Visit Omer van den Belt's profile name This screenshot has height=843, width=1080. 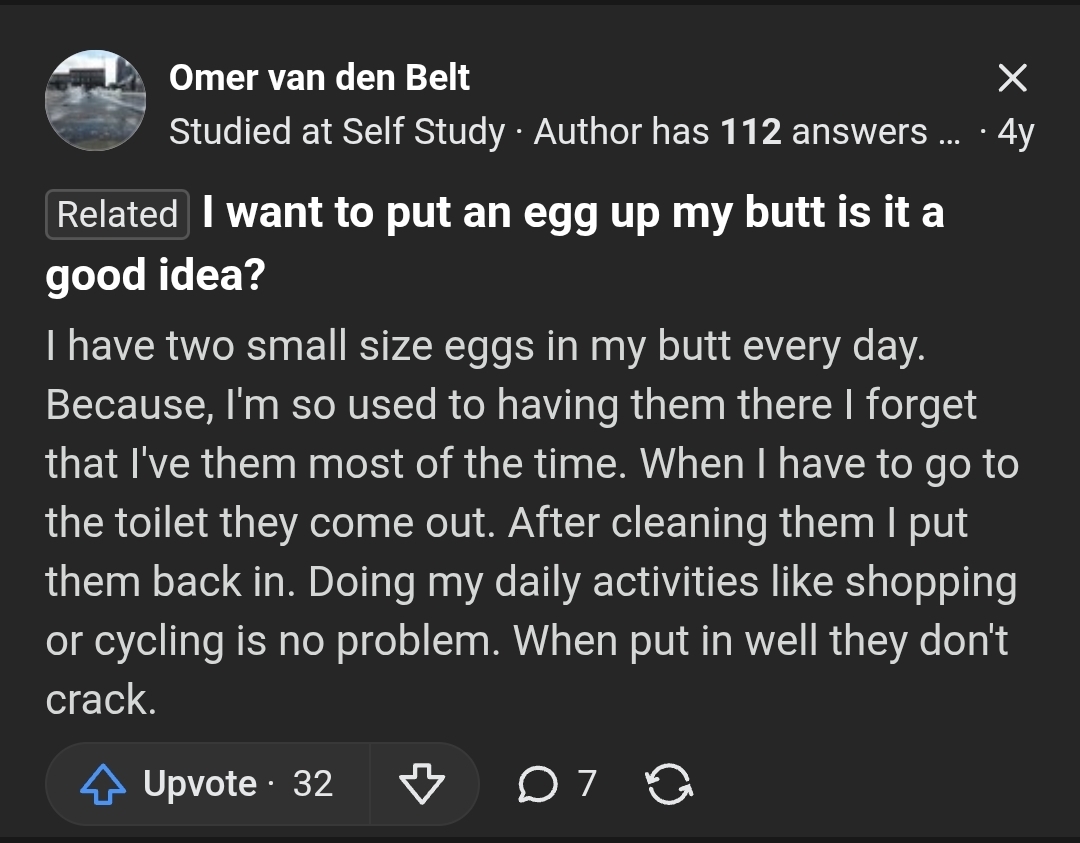319,77
